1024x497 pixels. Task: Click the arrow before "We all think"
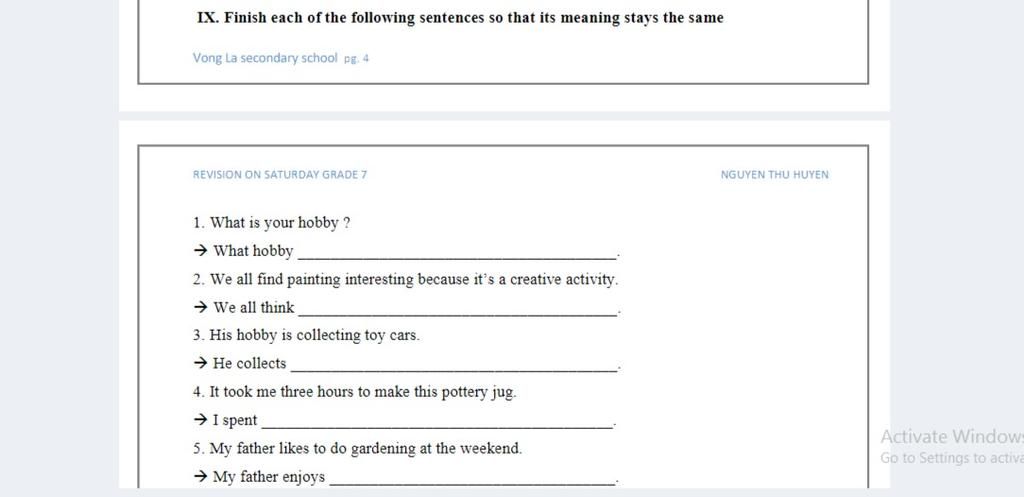200,308
